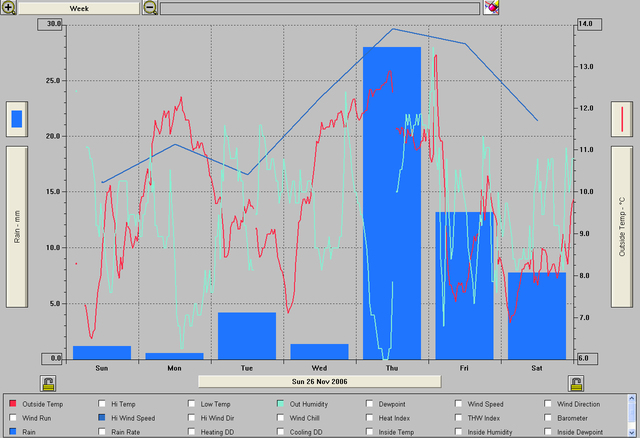640x438 pixels.
Task: Click the tall Thursday rain bar
Action: pos(391,200)
